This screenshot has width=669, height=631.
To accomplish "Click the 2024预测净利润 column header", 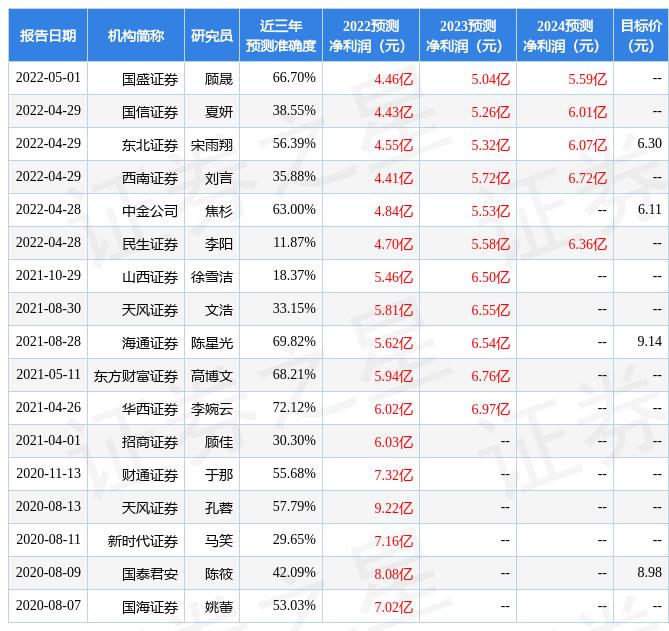I will (x=564, y=35).
